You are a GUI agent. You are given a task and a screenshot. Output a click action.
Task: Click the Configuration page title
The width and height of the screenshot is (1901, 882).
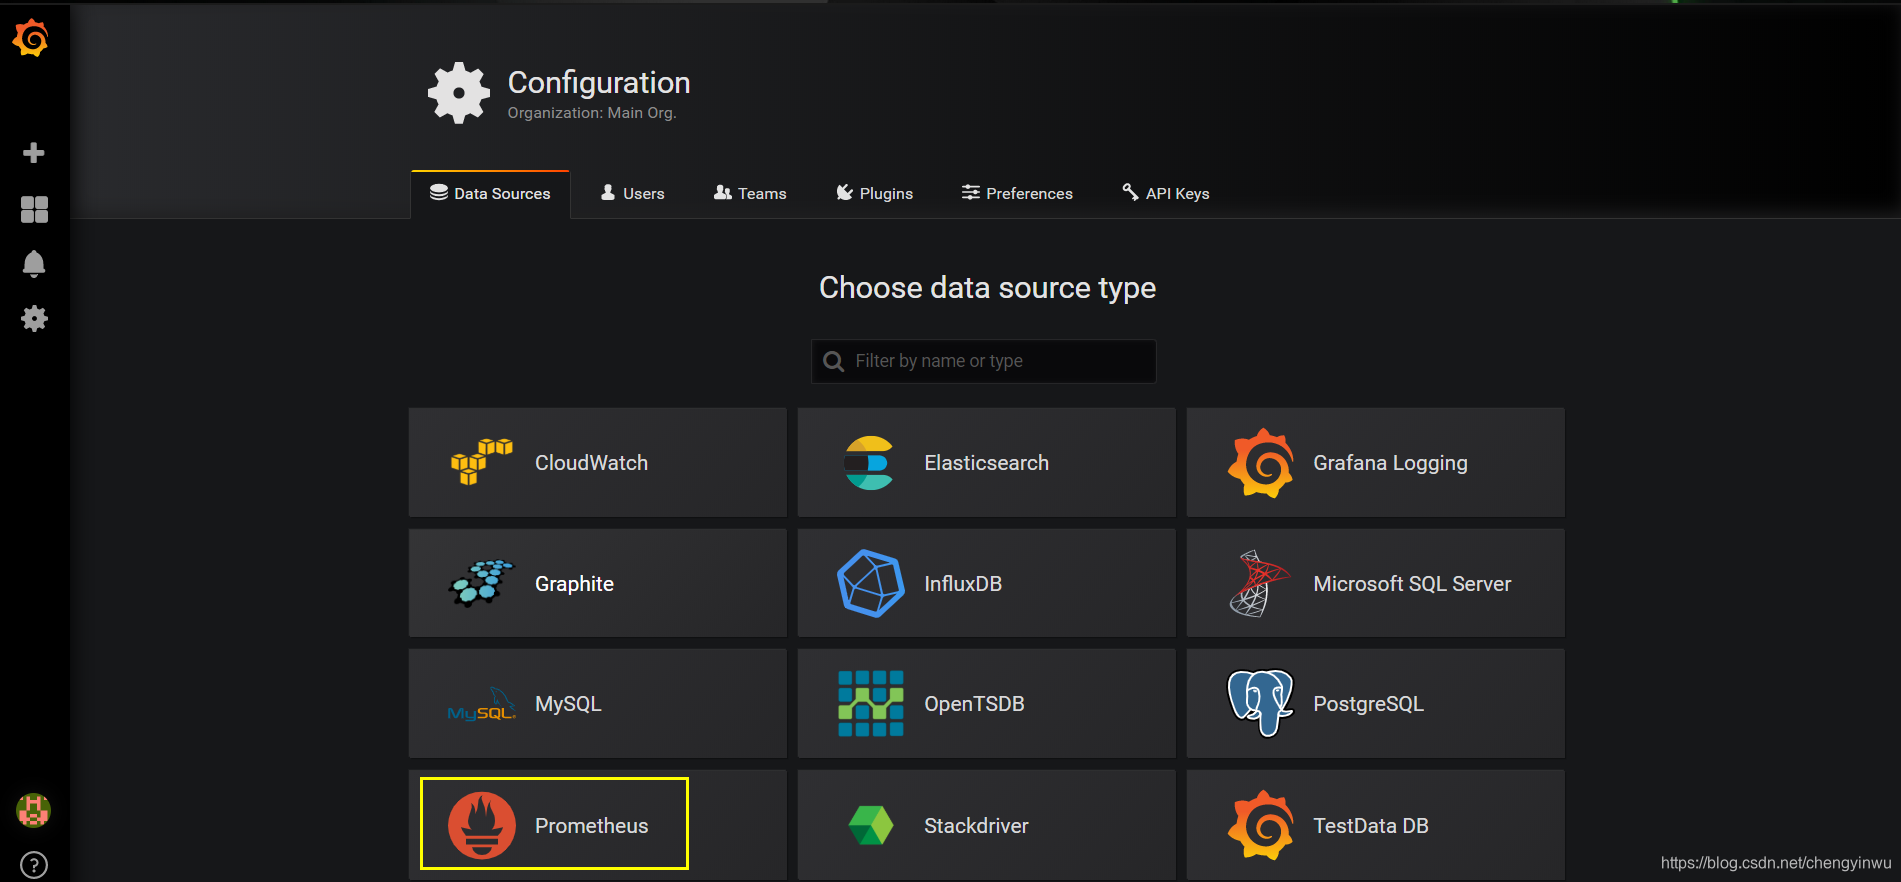tap(599, 83)
